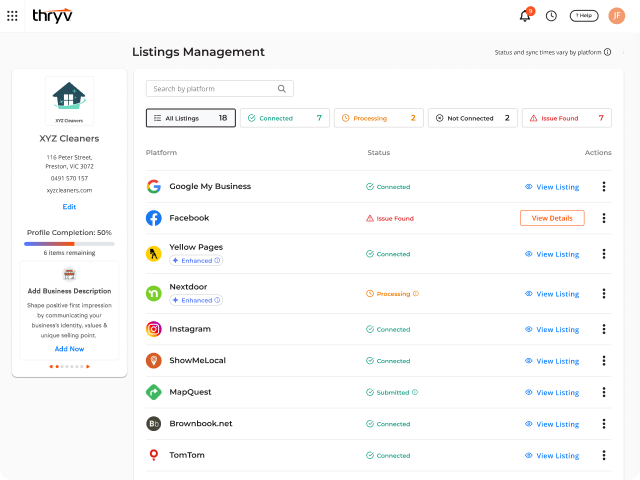
Task: Click the Thryv logo
Action: click(52, 16)
